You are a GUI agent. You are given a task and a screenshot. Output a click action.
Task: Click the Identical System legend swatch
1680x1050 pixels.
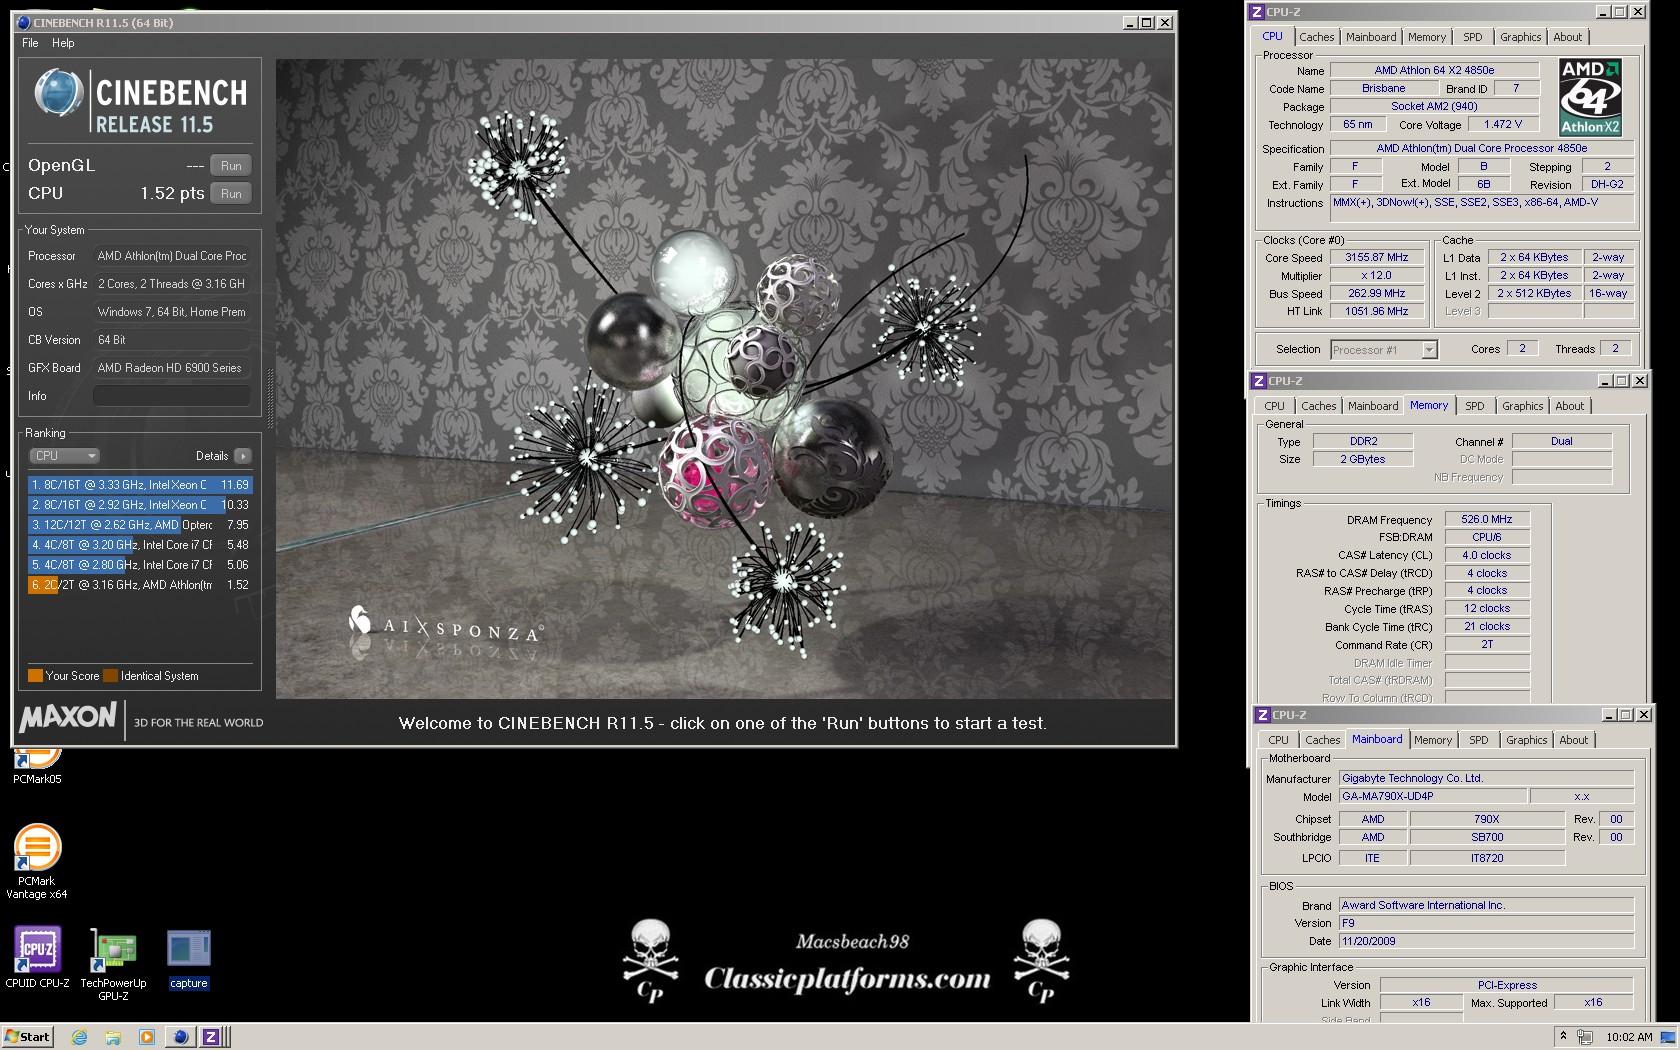pyautogui.click(x=111, y=676)
